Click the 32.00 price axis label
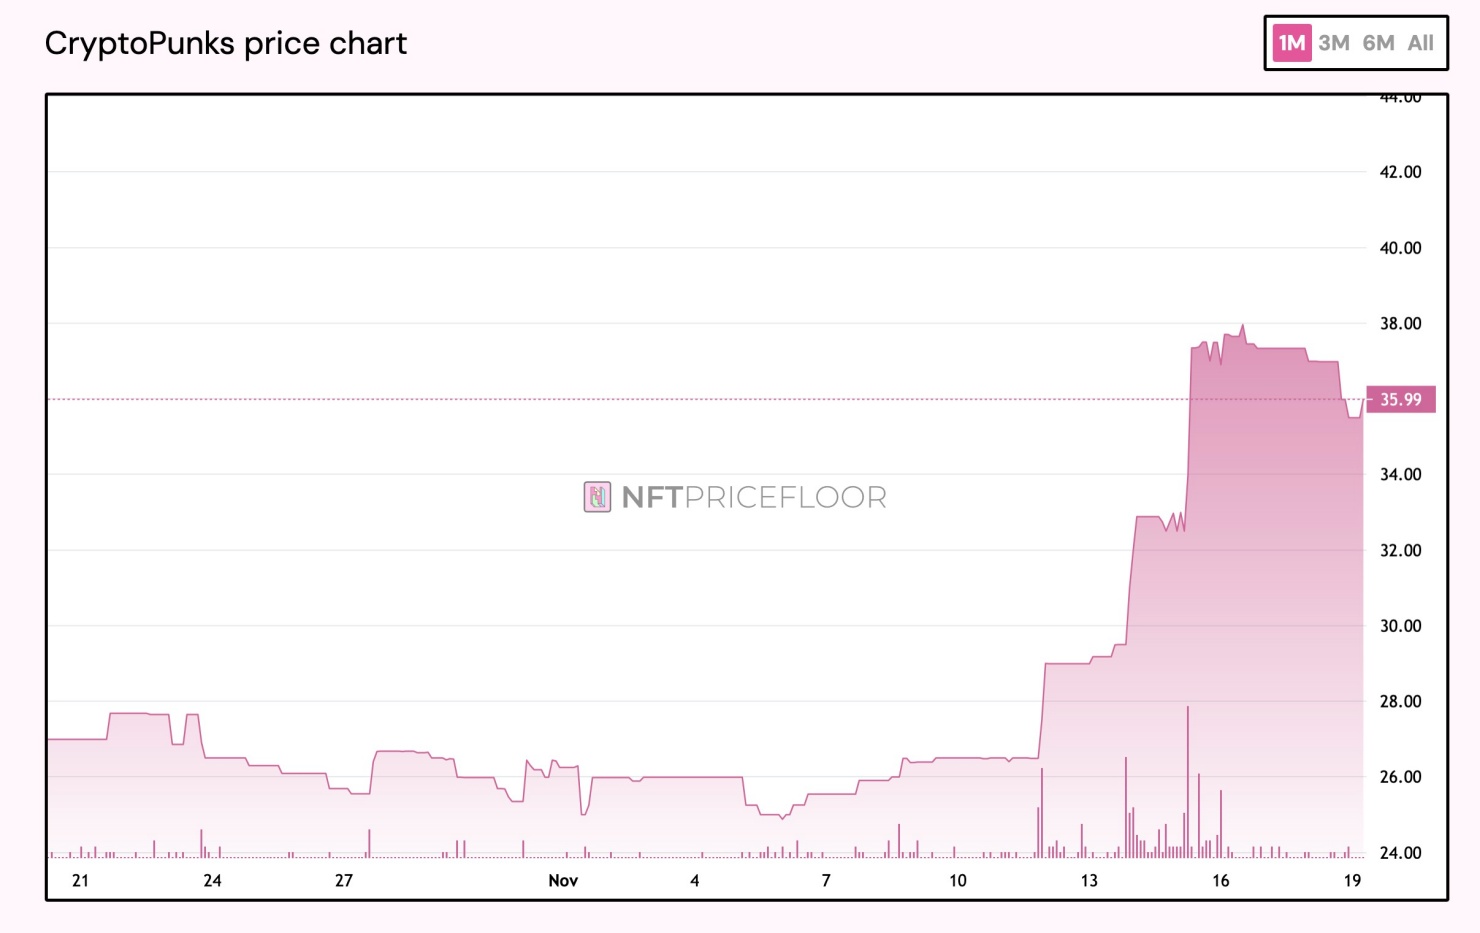This screenshot has width=1480, height=933. pos(1400,550)
